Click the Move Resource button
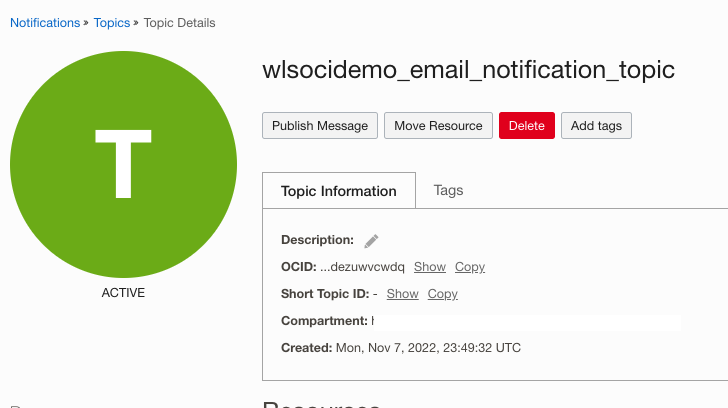The image size is (728, 408). 438,126
